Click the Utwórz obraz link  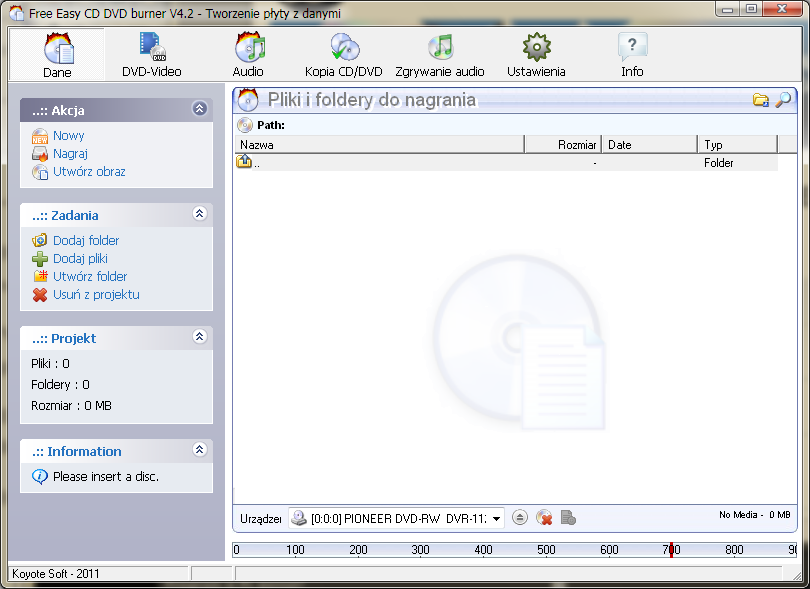point(89,172)
